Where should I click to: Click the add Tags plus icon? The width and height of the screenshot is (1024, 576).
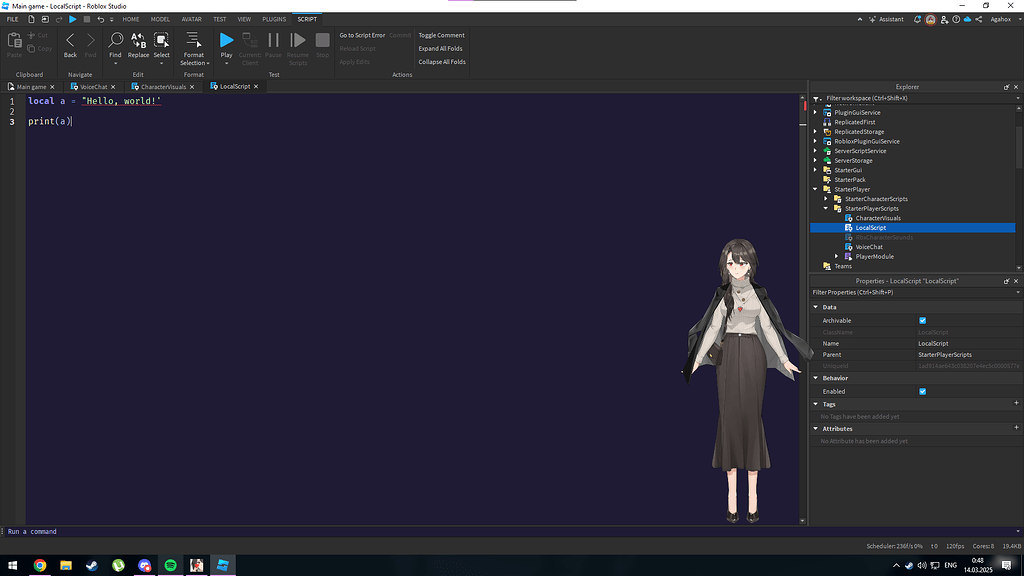(x=1015, y=404)
